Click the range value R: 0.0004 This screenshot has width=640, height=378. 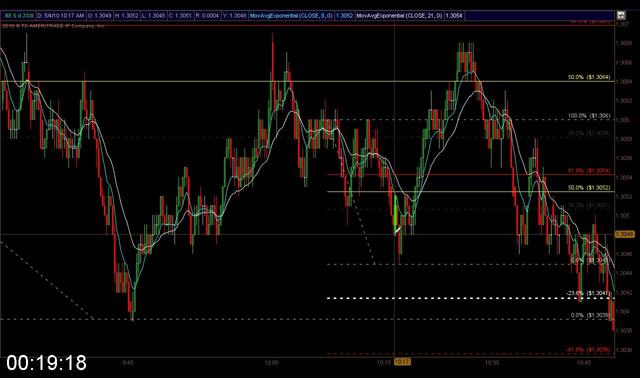[x=207, y=16]
